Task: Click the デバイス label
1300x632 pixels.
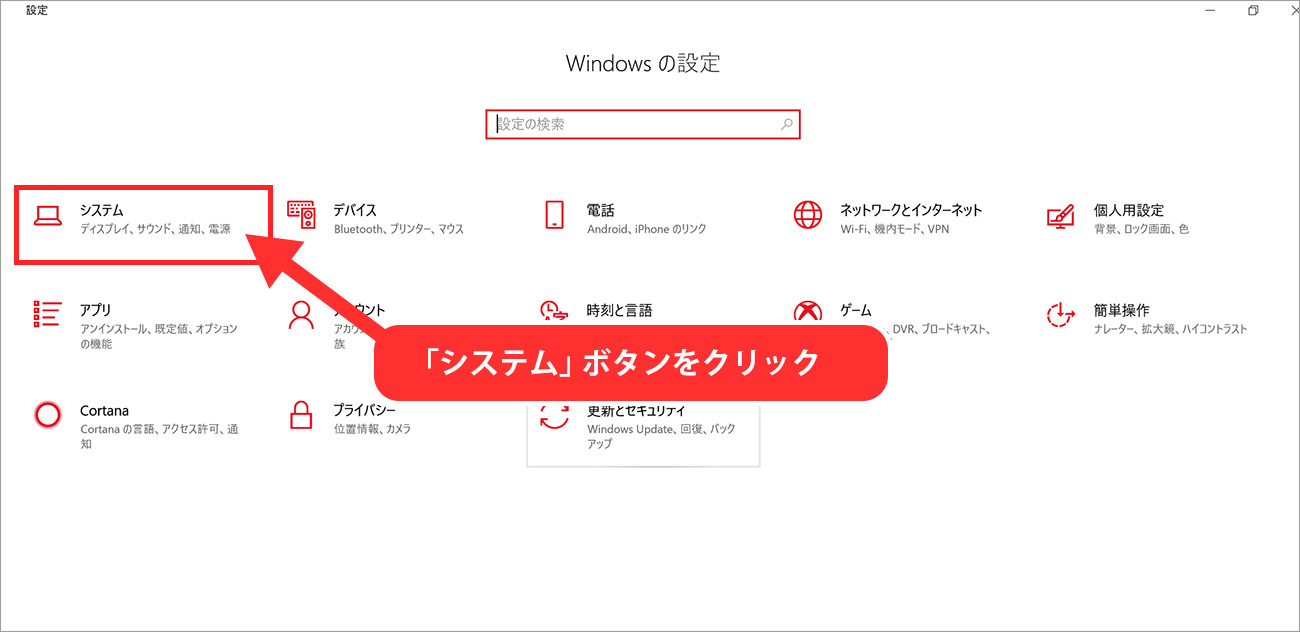Action: [355, 210]
